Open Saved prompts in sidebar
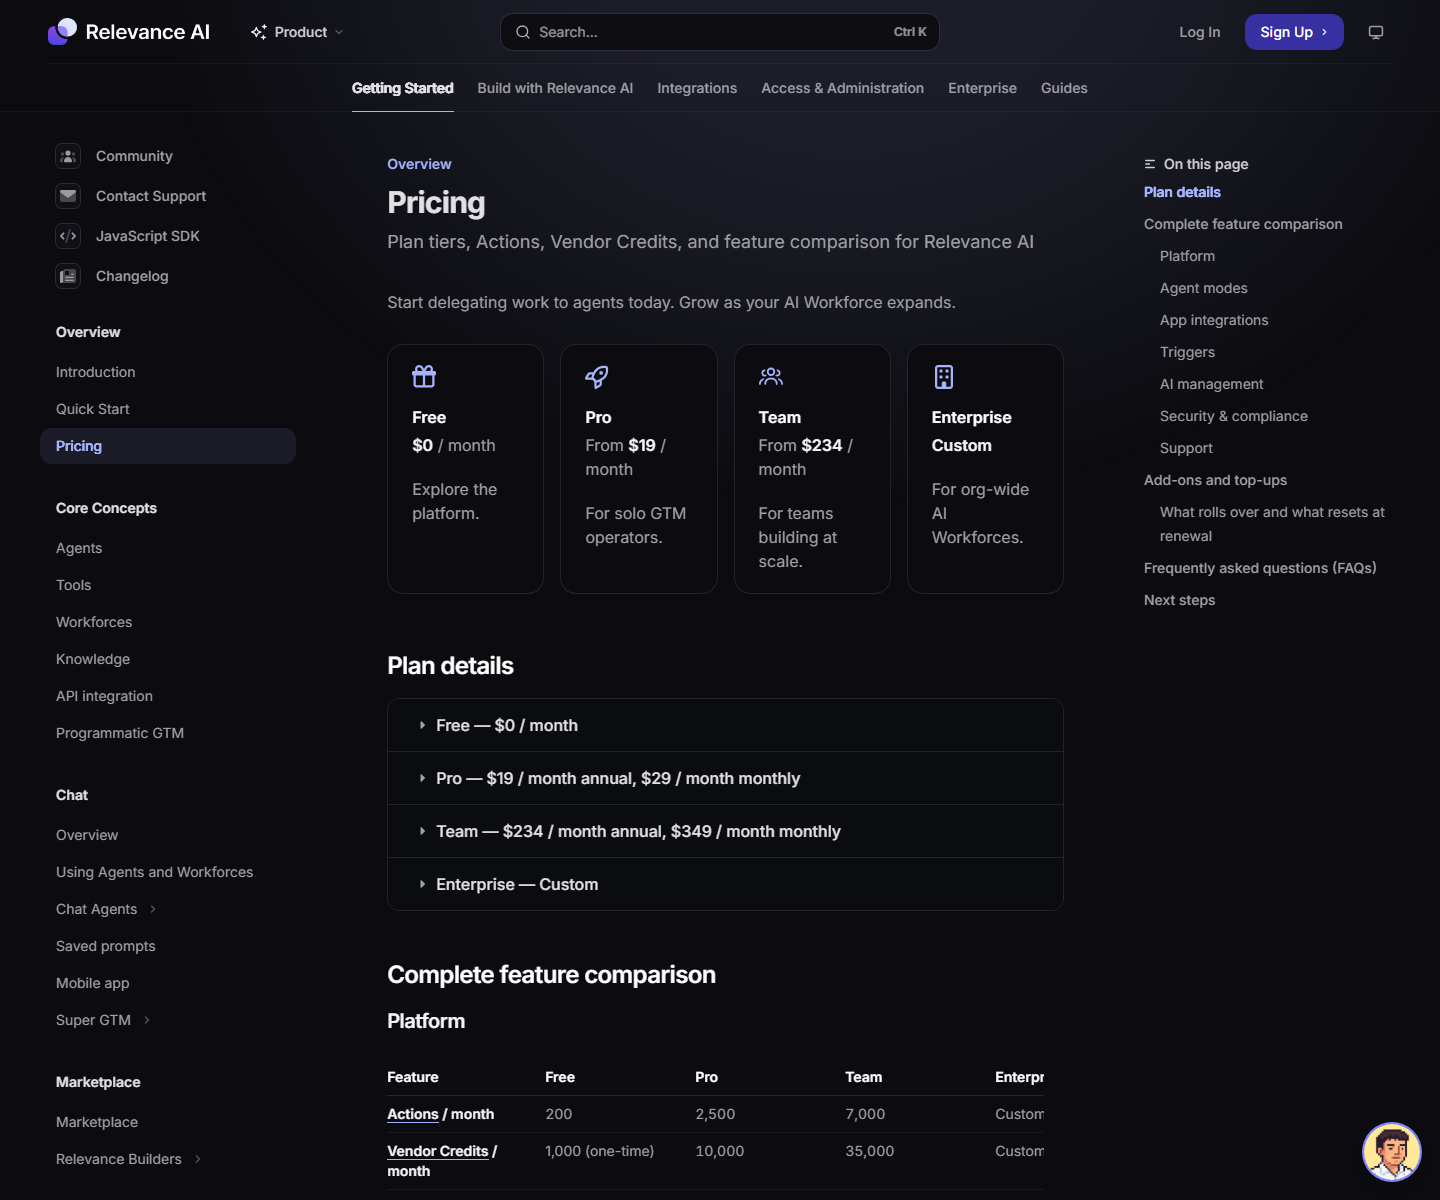The width and height of the screenshot is (1440, 1200). tap(168, 946)
